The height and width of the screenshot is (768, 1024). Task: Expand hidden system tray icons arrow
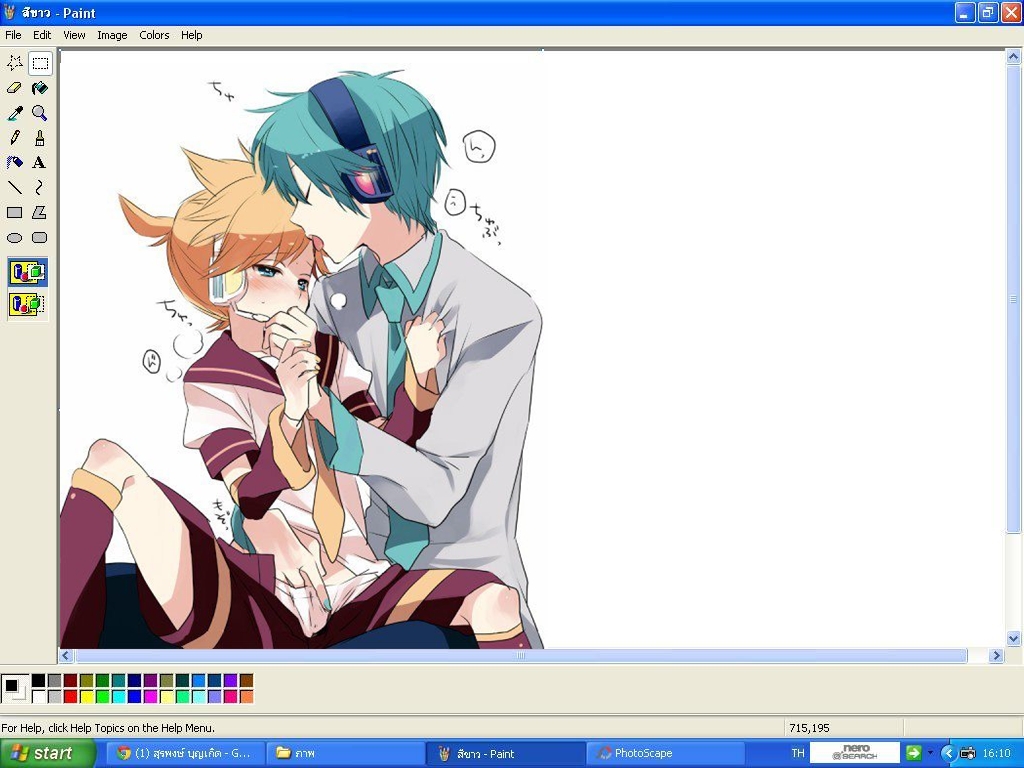[x=948, y=754]
